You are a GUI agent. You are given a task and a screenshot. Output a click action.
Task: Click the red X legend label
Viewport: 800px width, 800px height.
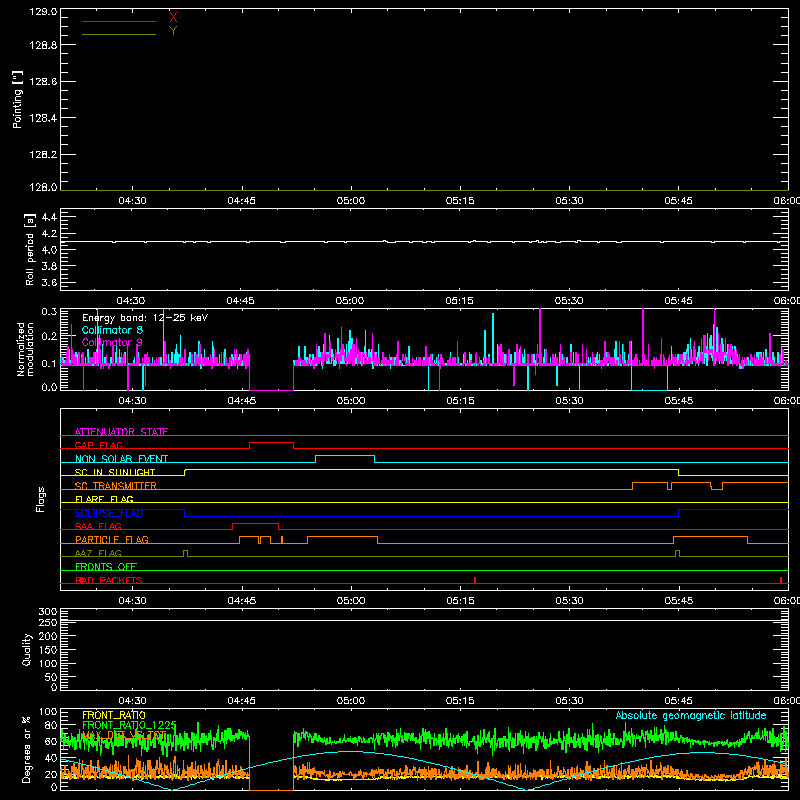pyautogui.click(x=173, y=18)
